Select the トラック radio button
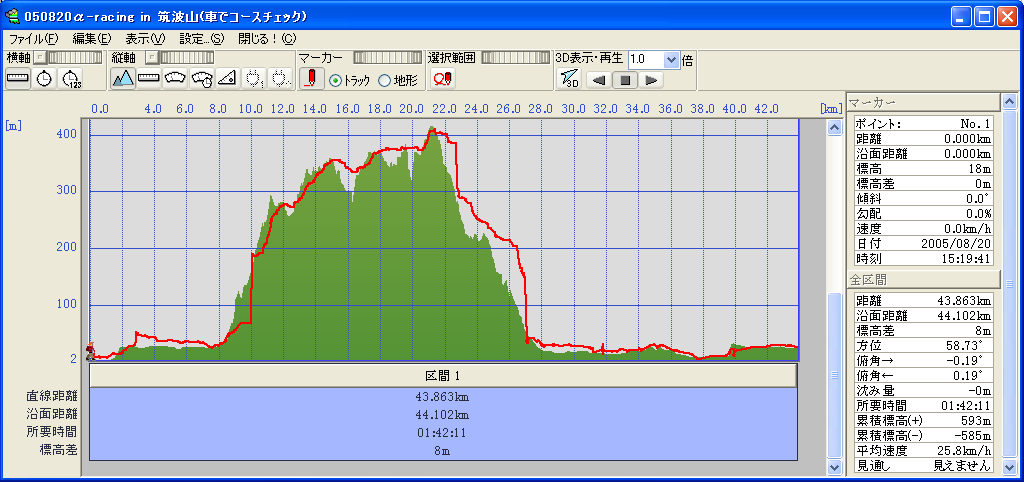This screenshot has height=482, width=1024. [x=335, y=80]
